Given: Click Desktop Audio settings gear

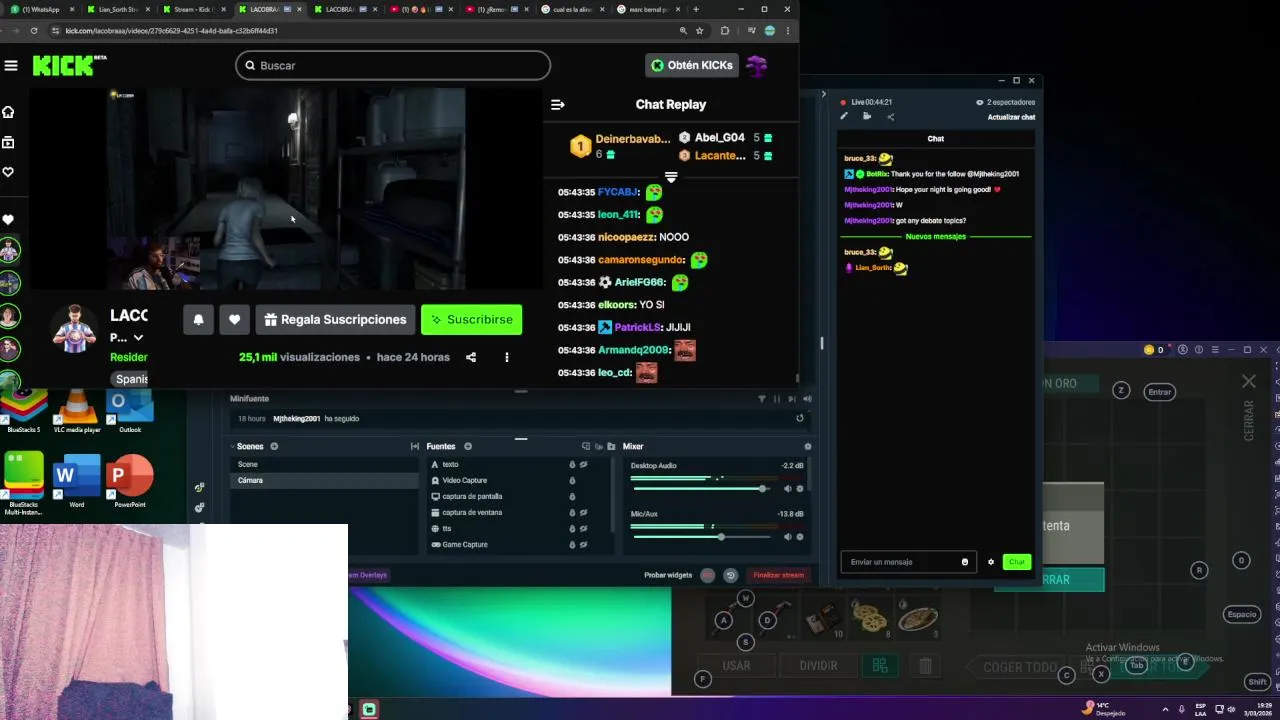Looking at the screenshot, I should tap(799, 489).
